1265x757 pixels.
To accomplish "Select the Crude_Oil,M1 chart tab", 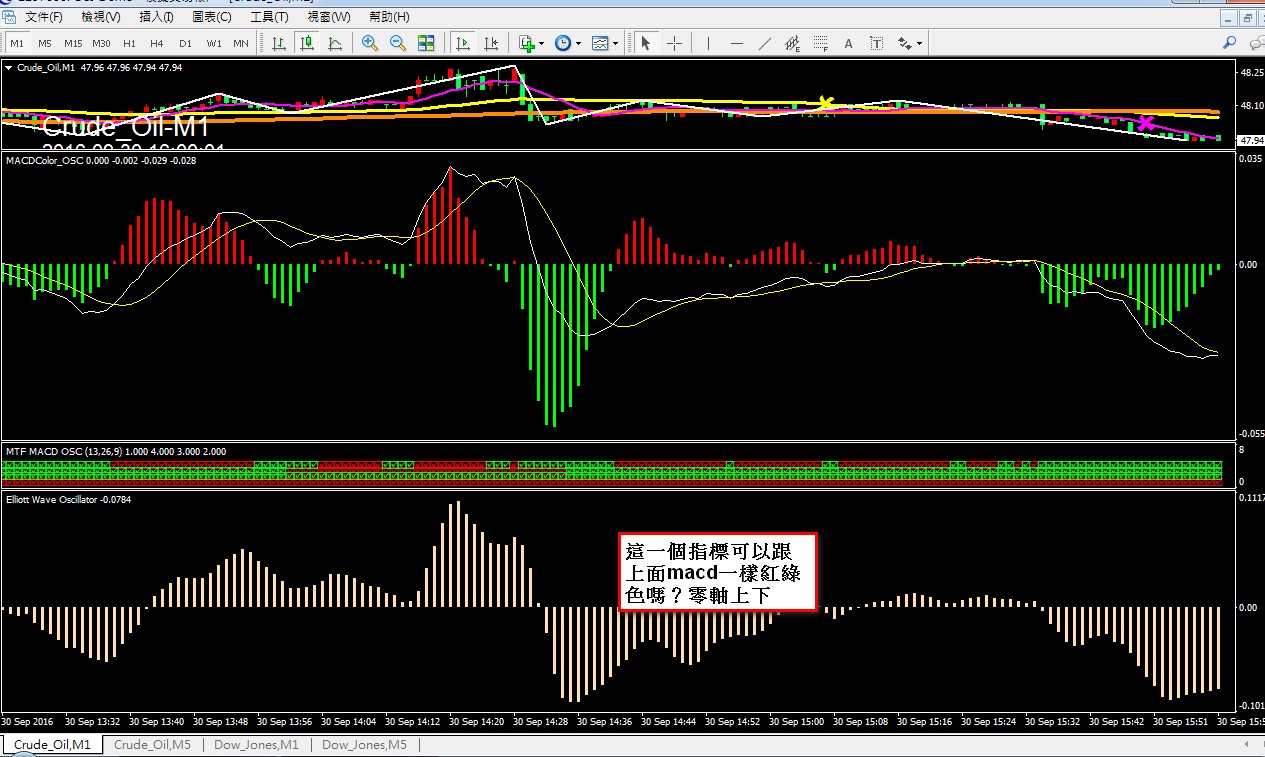I will (52, 745).
